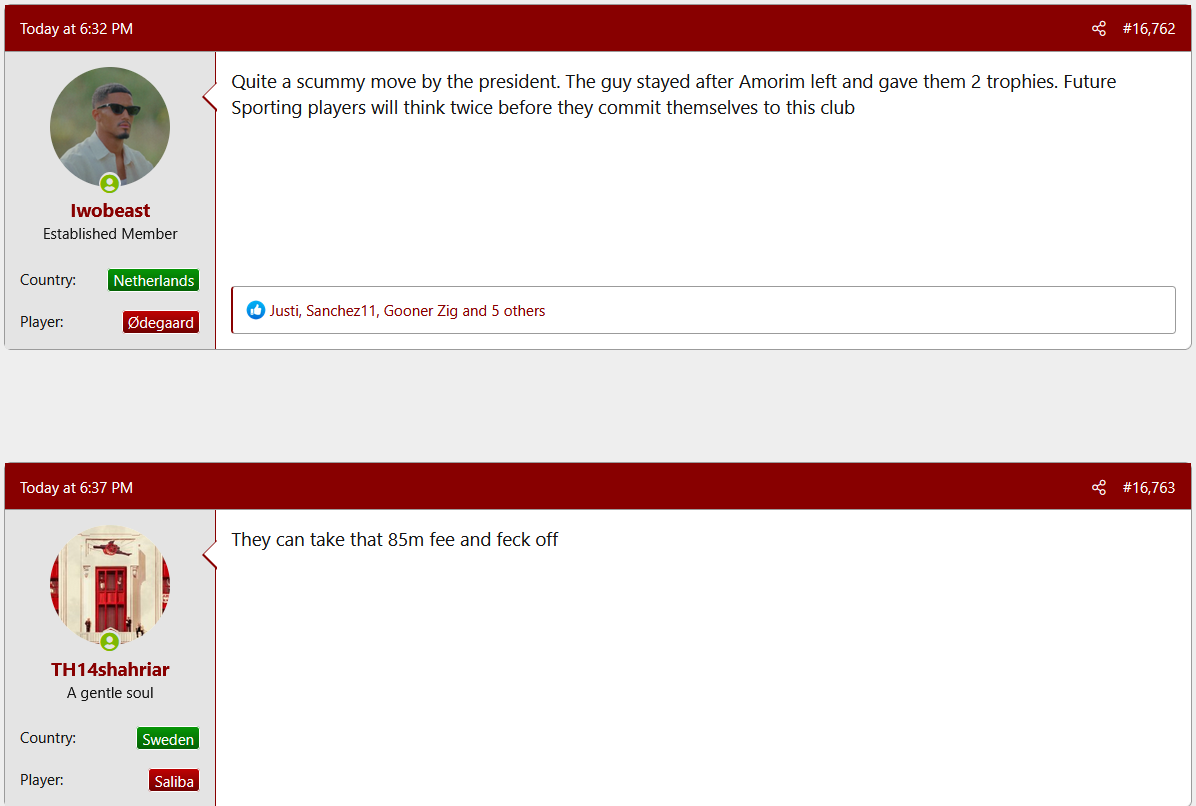Click the Iwobeast username link
Viewport: 1196px width, 806px height.
pyautogui.click(x=110, y=210)
